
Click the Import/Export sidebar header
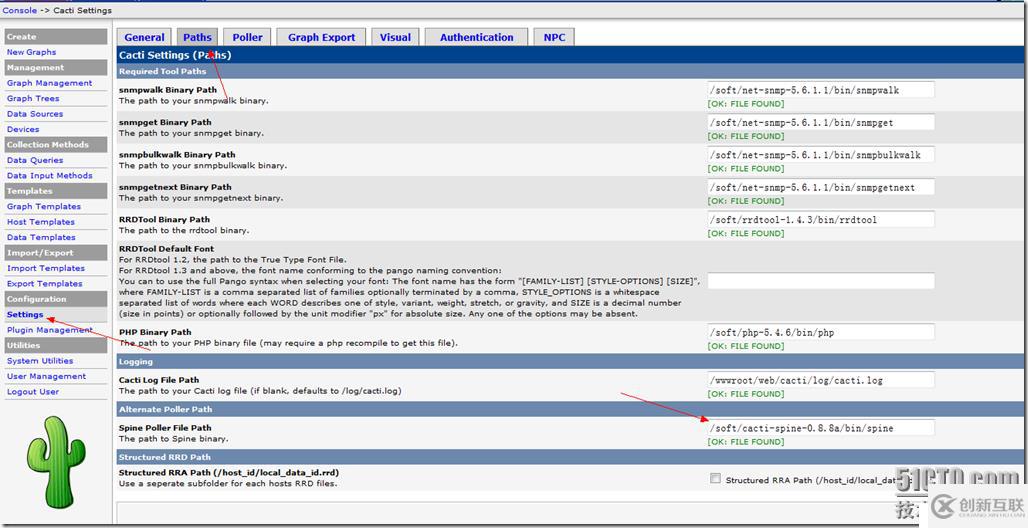coord(56,253)
